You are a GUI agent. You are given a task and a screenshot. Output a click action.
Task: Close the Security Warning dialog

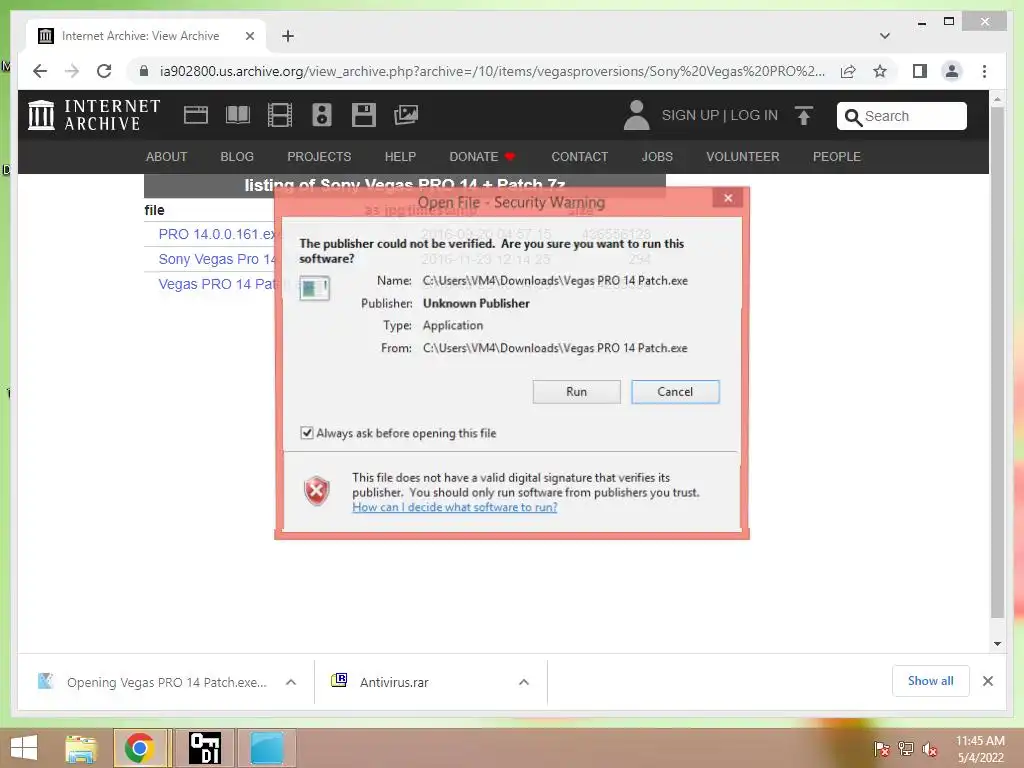(728, 198)
